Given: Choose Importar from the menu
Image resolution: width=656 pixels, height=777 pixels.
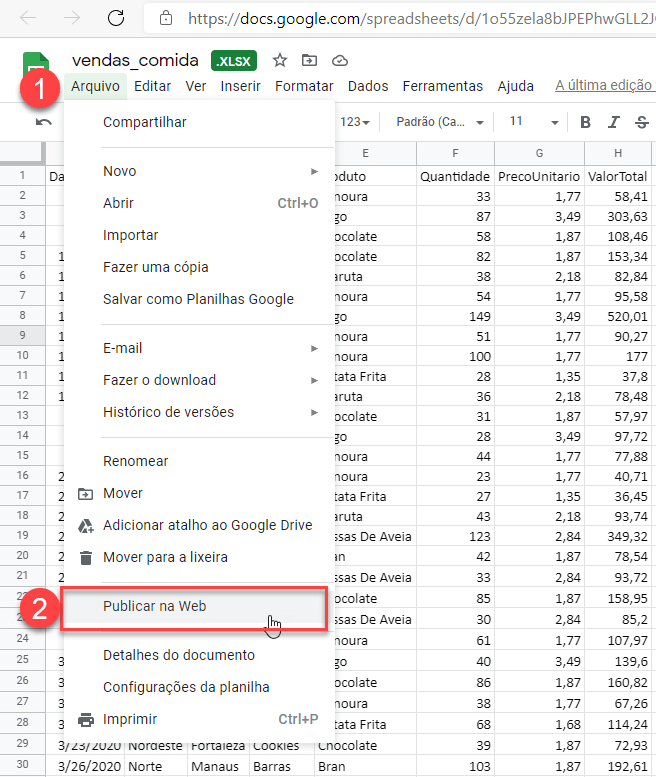Looking at the screenshot, I should [200, 235].
